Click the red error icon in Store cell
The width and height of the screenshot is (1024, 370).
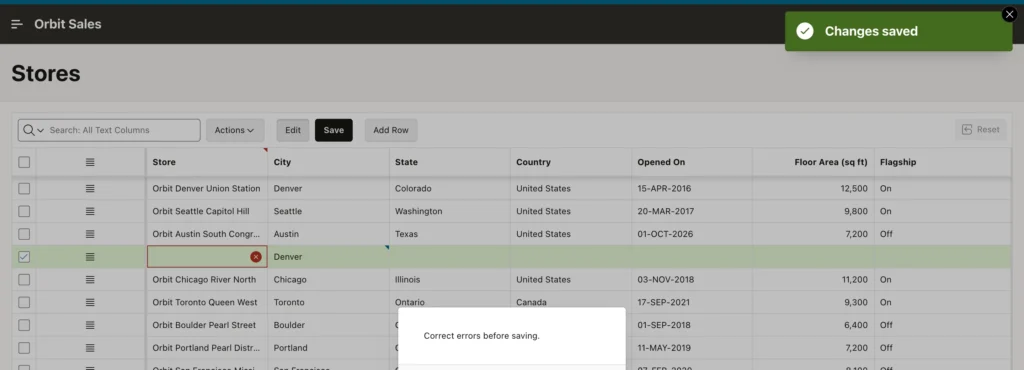[256, 257]
